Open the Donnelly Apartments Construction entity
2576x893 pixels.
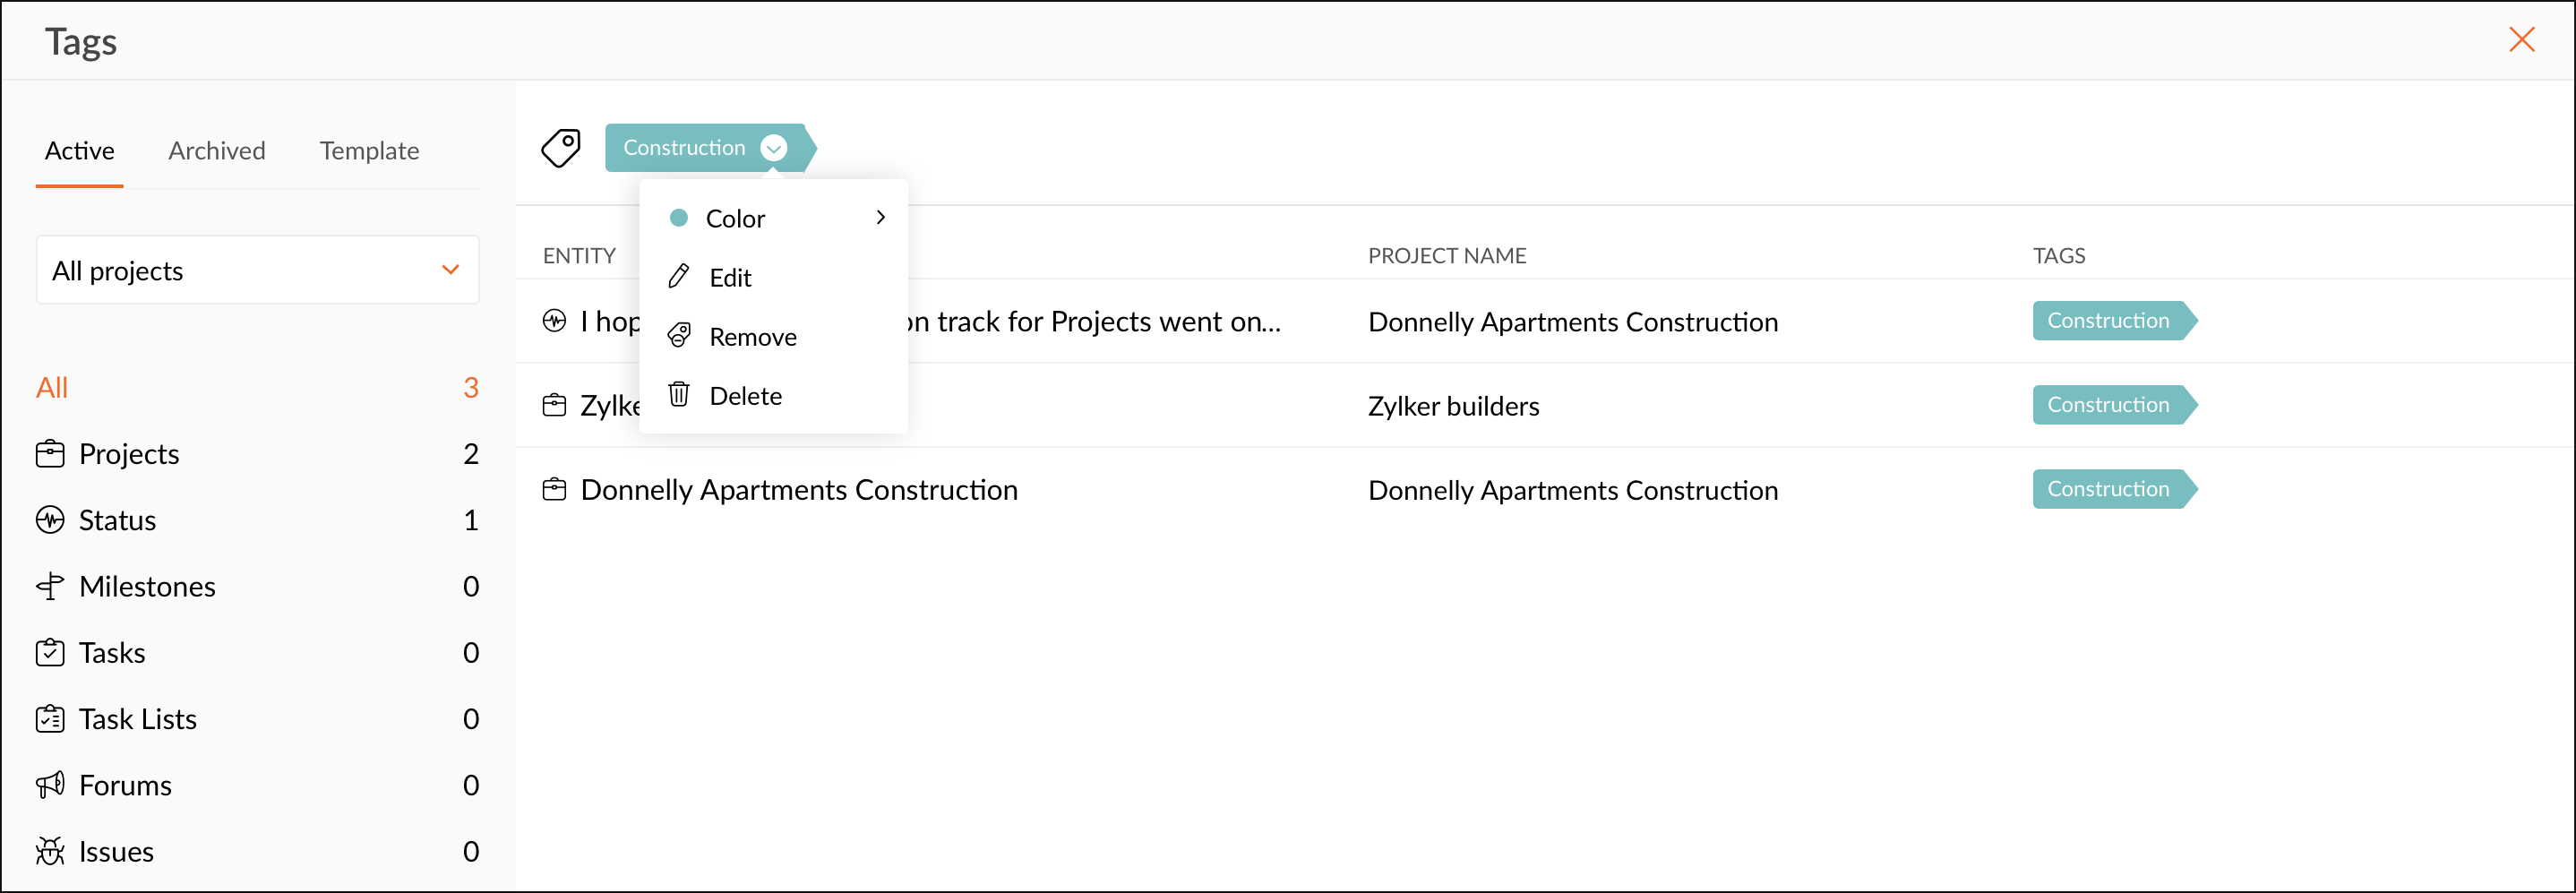click(x=798, y=490)
